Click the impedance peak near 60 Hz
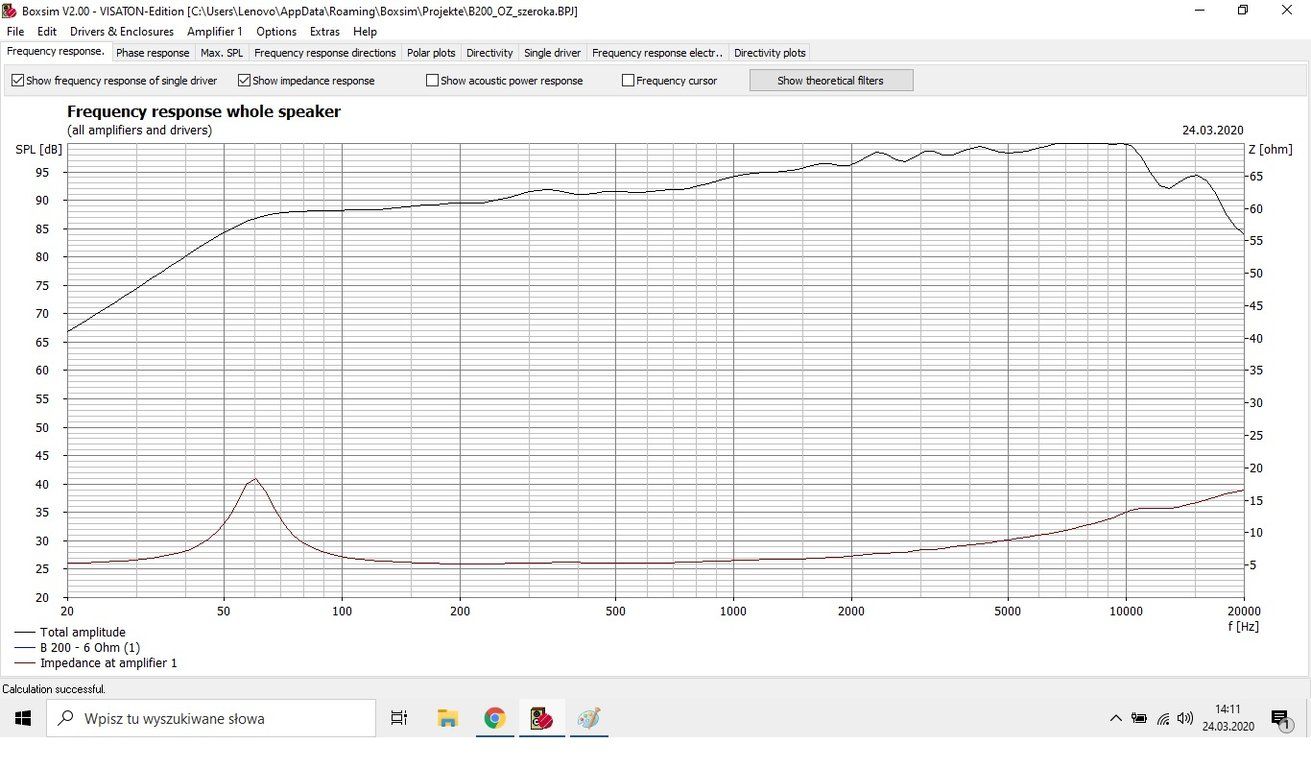 coord(255,479)
